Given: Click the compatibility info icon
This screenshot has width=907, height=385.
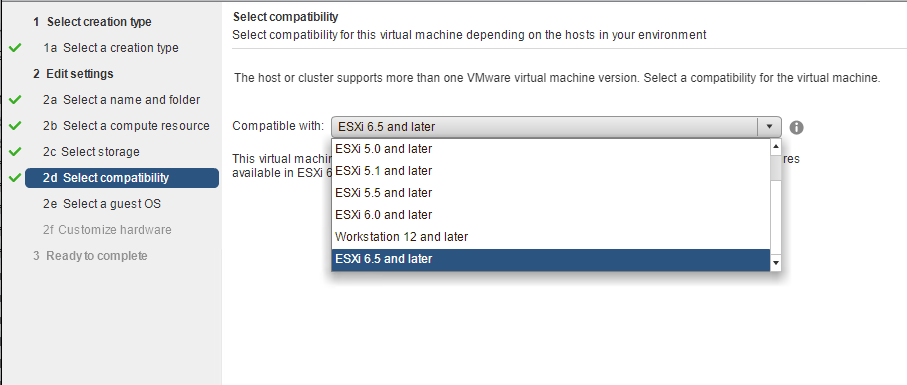Looking at the screenshot, I should point(797,127).
